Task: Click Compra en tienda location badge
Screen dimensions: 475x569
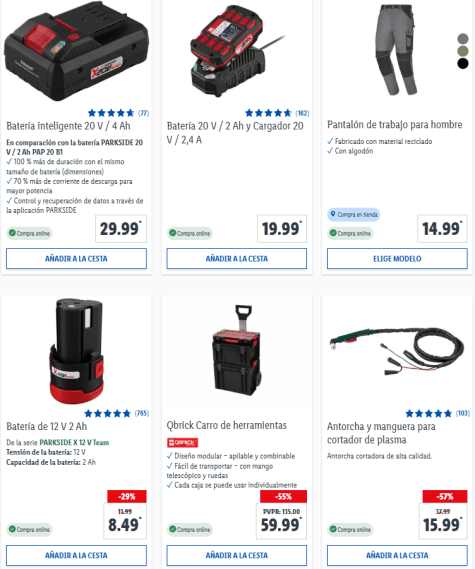Action: (x=353, y=214)
